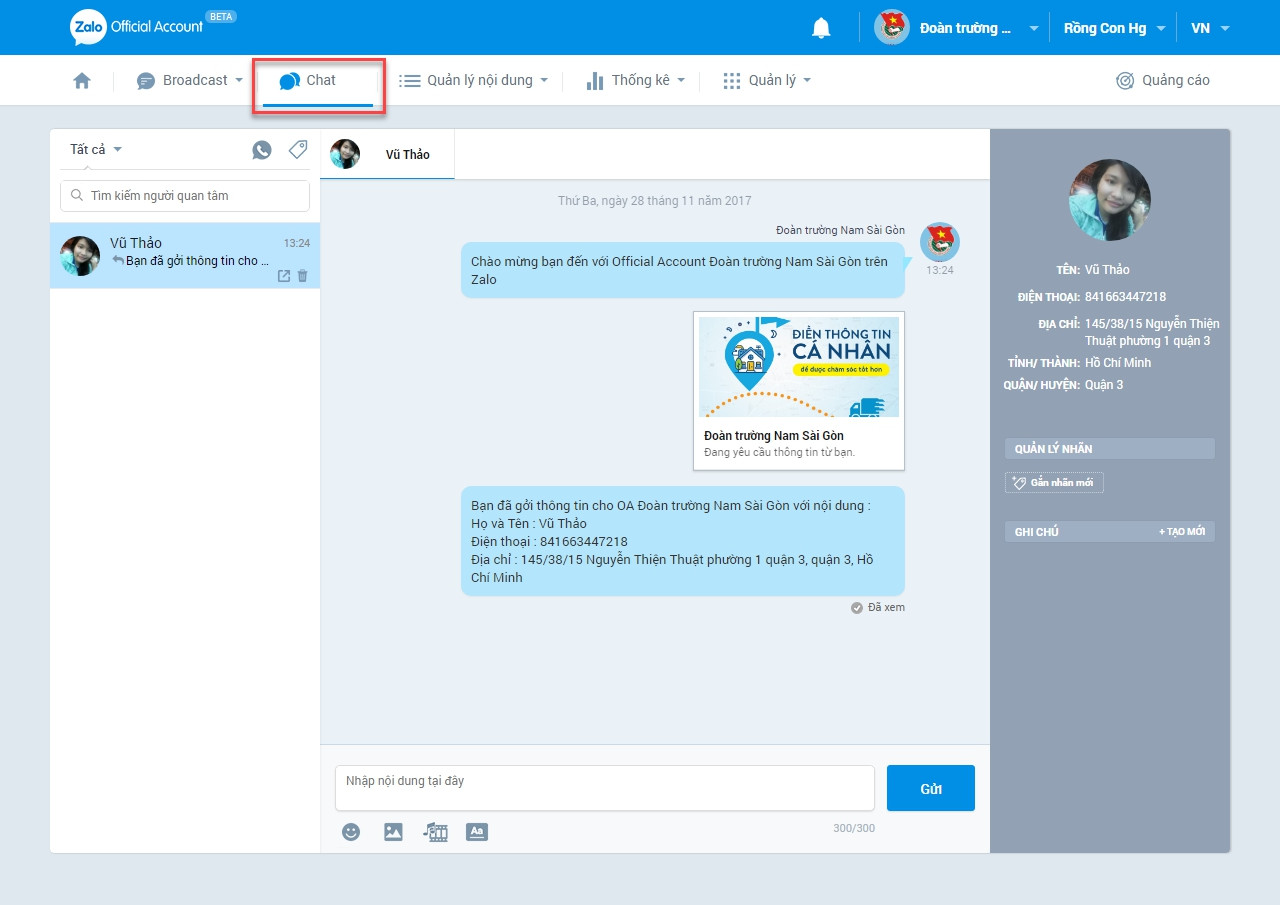1280x905 pixels.
Task: Click the Gửi send button
Action: pyautogui.click(x=931, y=789)
